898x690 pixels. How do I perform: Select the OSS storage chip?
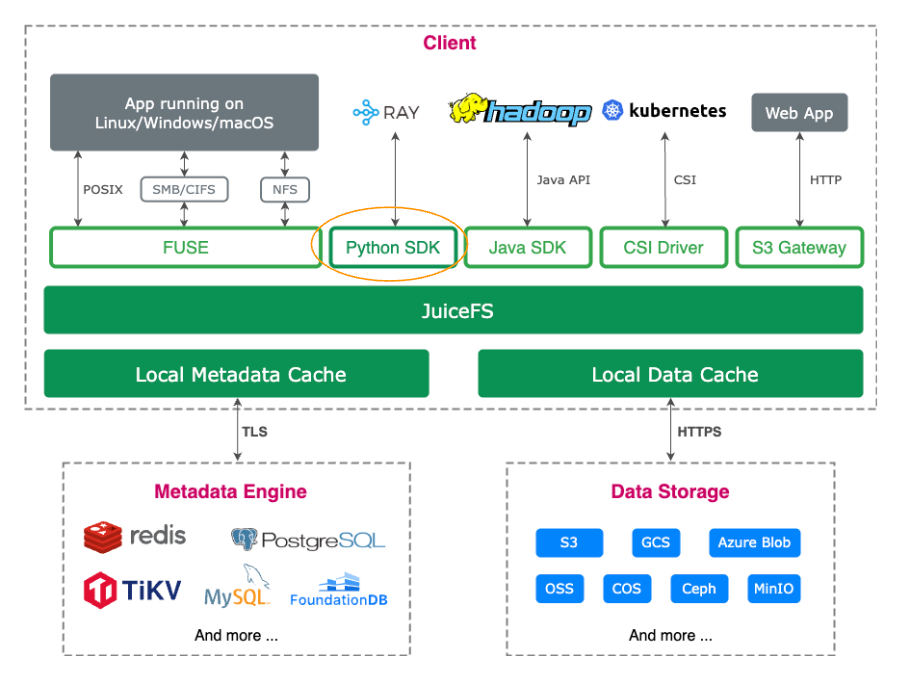click(x=560, y=589)
